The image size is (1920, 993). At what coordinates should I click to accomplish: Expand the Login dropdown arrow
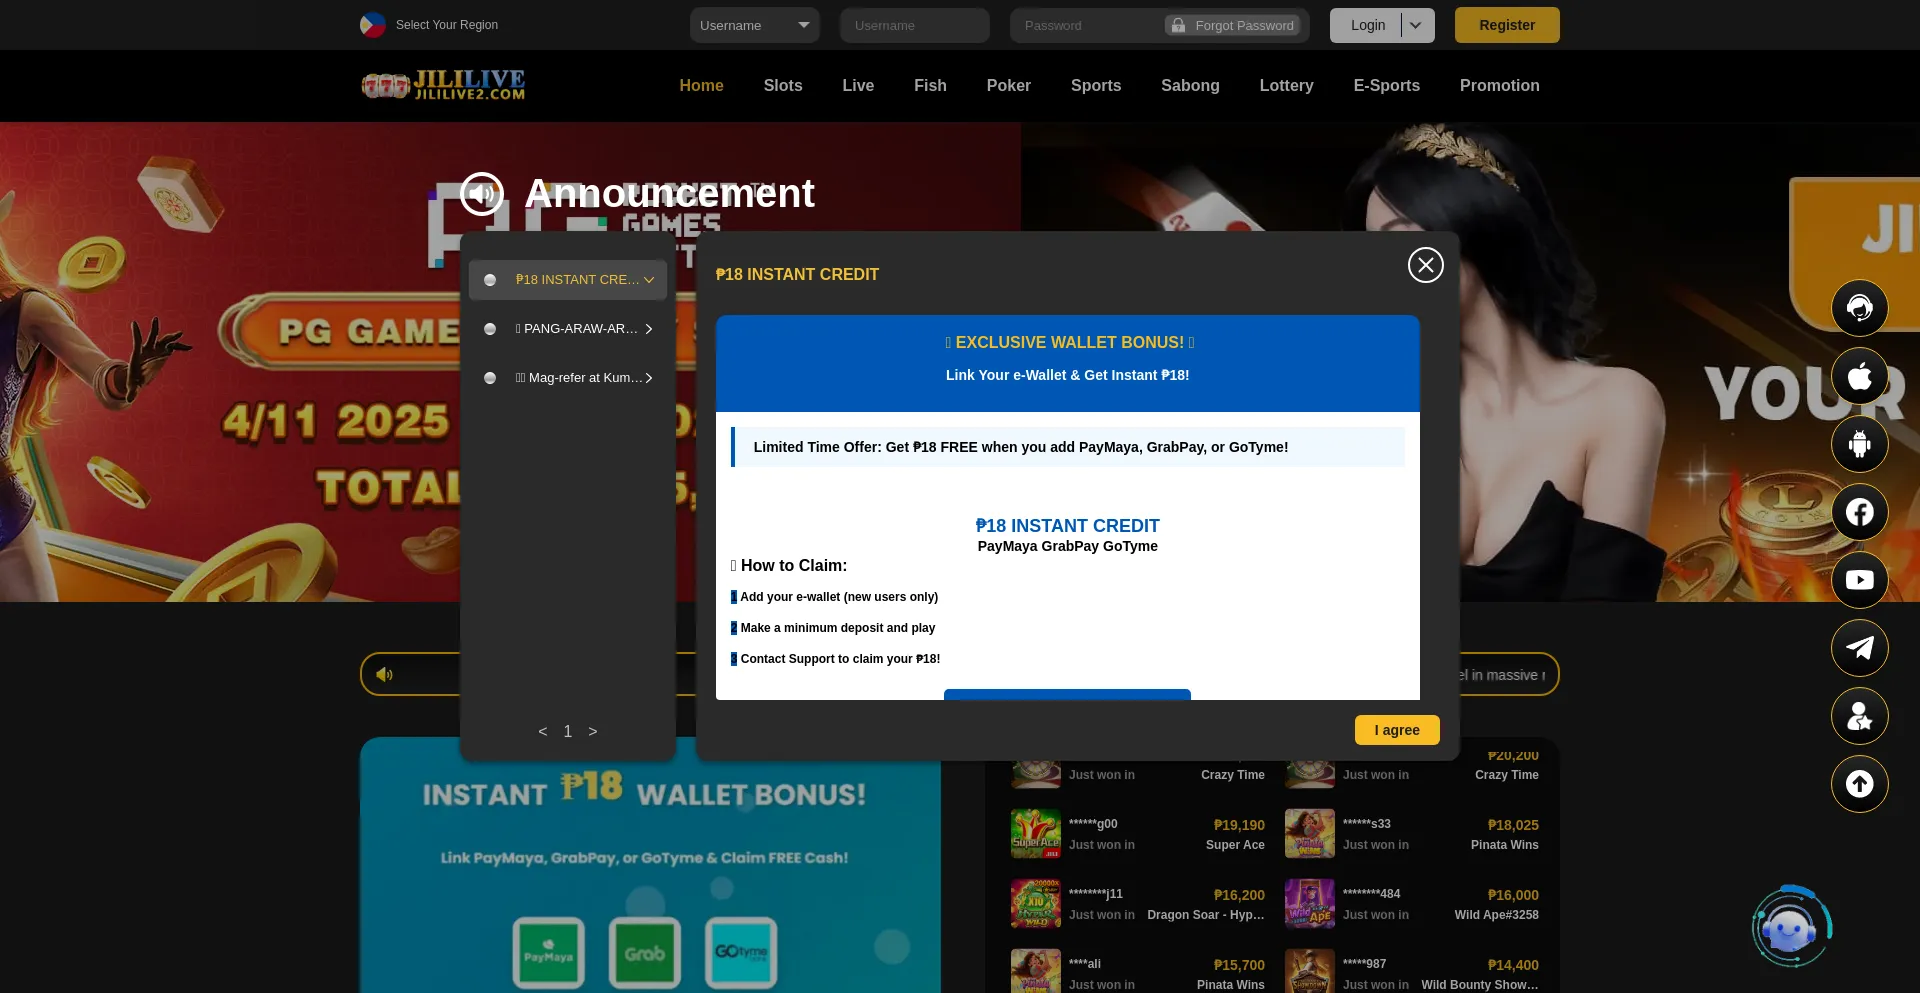tap(1416, 25)
